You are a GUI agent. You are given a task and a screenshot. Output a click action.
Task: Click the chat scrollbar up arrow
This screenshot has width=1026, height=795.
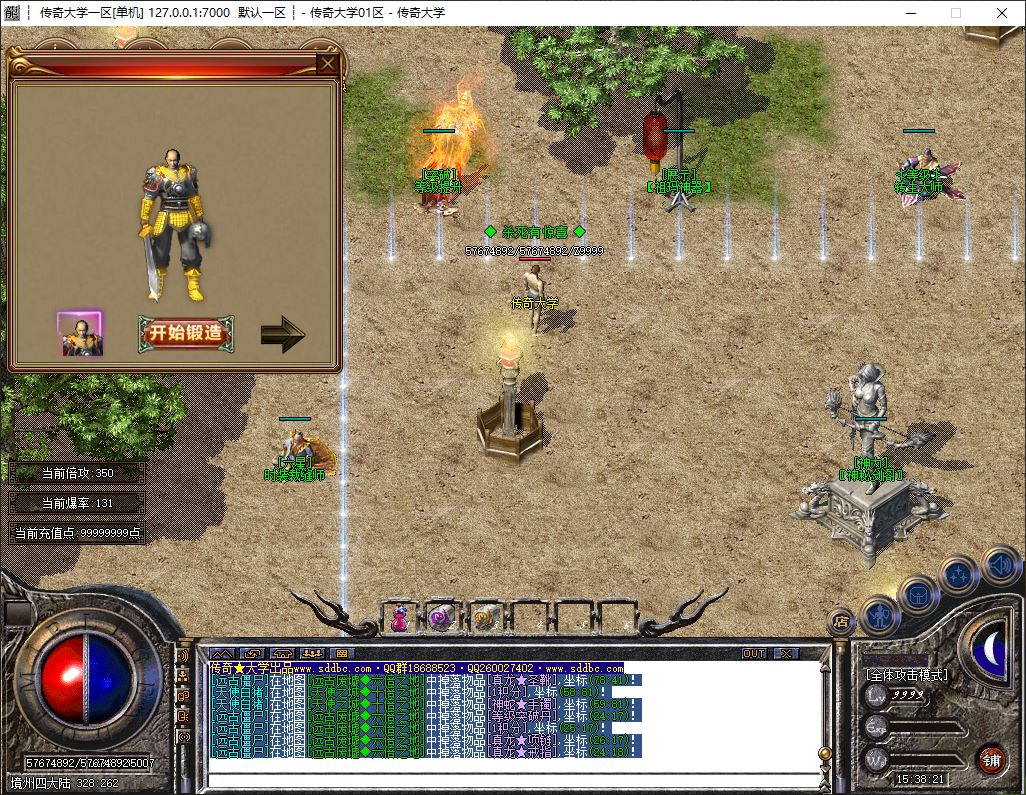[825, 669]
